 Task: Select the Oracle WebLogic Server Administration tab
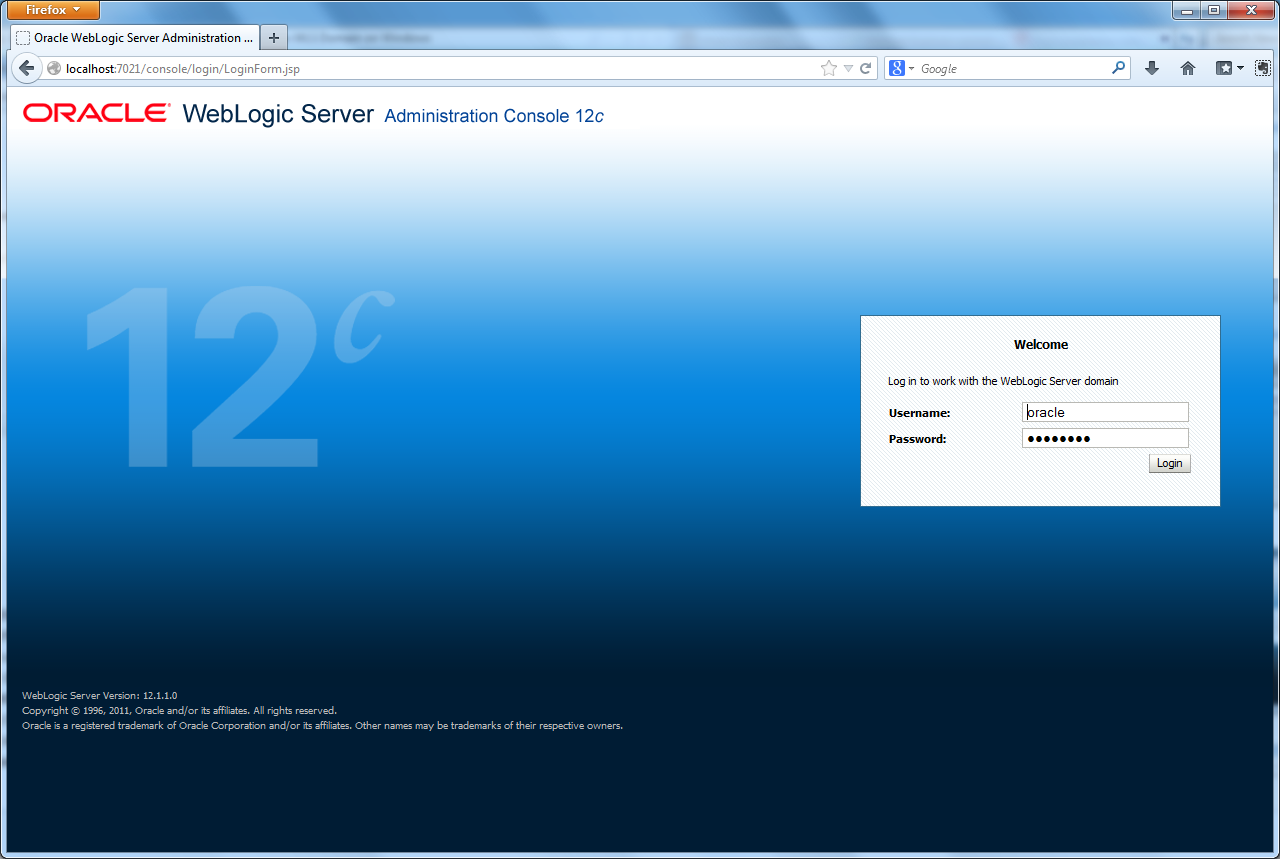point(134,38)
